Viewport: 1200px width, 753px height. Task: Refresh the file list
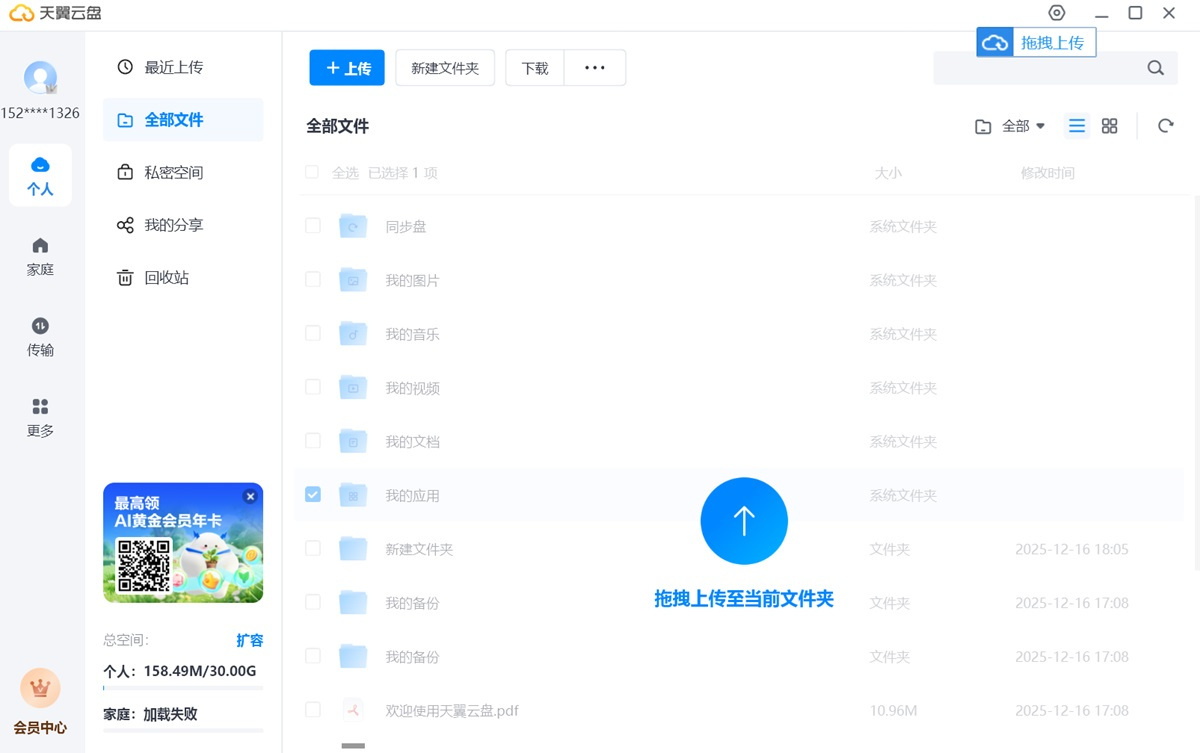1165,126
